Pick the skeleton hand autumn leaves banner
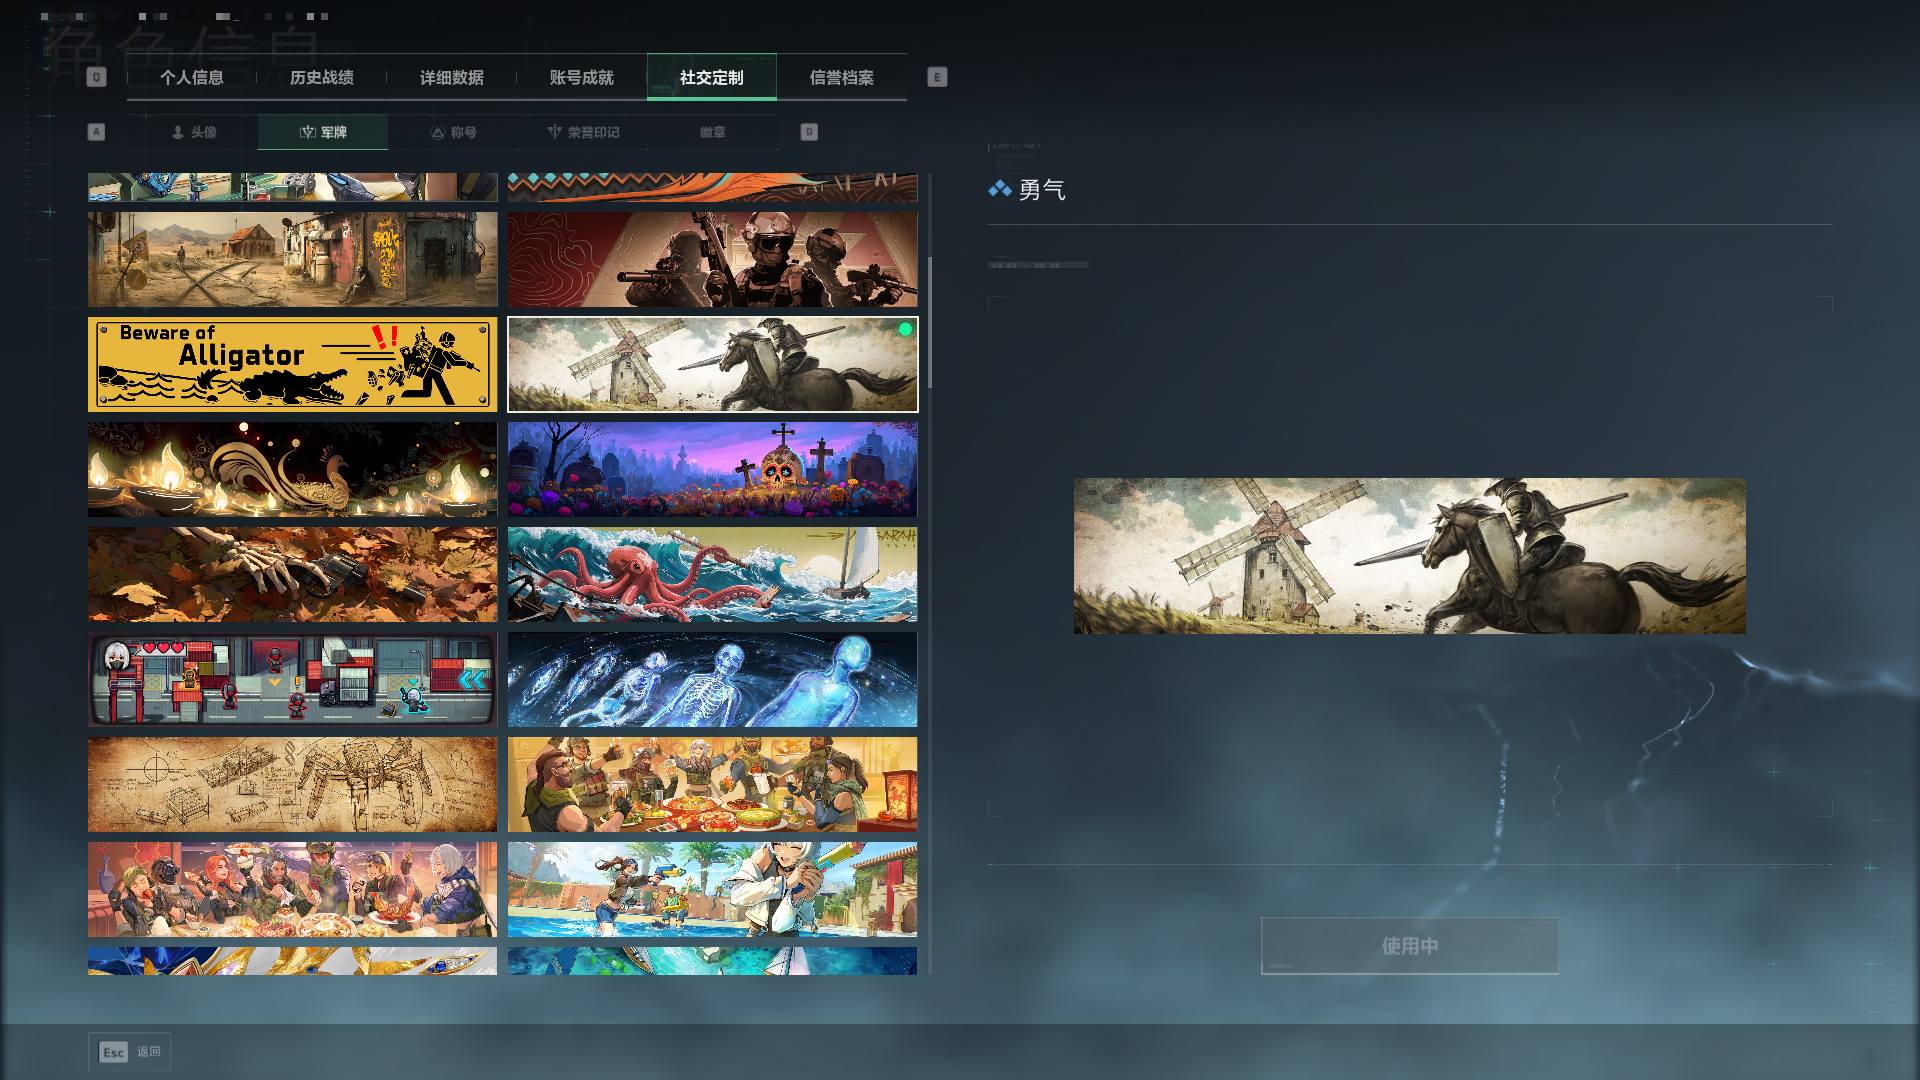 pyautogui.click(x=292, y=574)
